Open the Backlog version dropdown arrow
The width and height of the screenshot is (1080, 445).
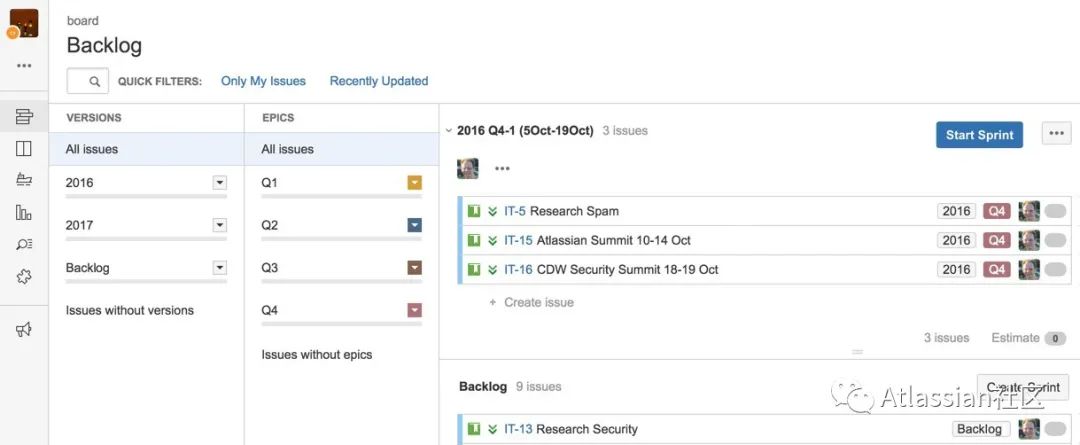pyautogui.click(x=220, y=267)
